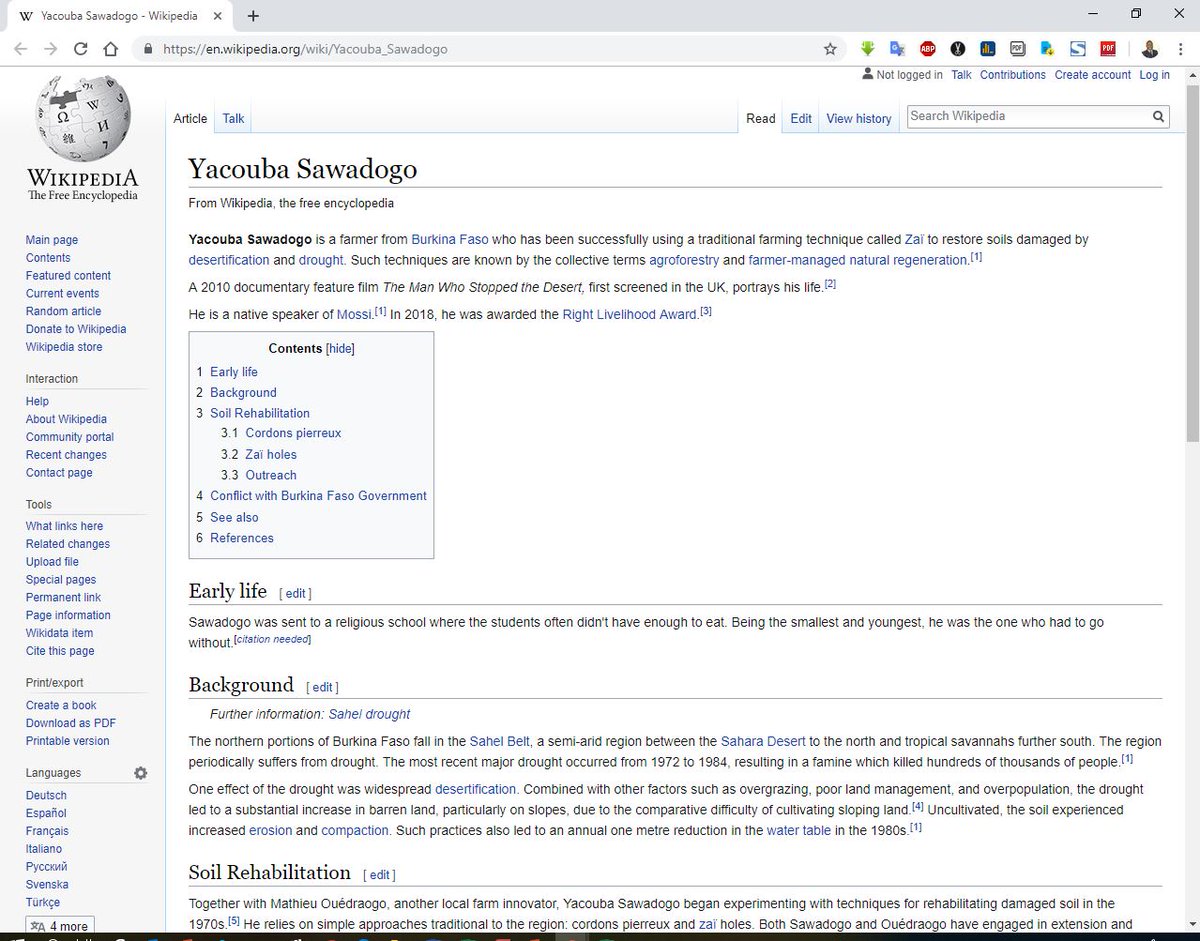Open the blue document download extension
The width and height of the screenshot is (1200, 941).
coord(1047,48)
